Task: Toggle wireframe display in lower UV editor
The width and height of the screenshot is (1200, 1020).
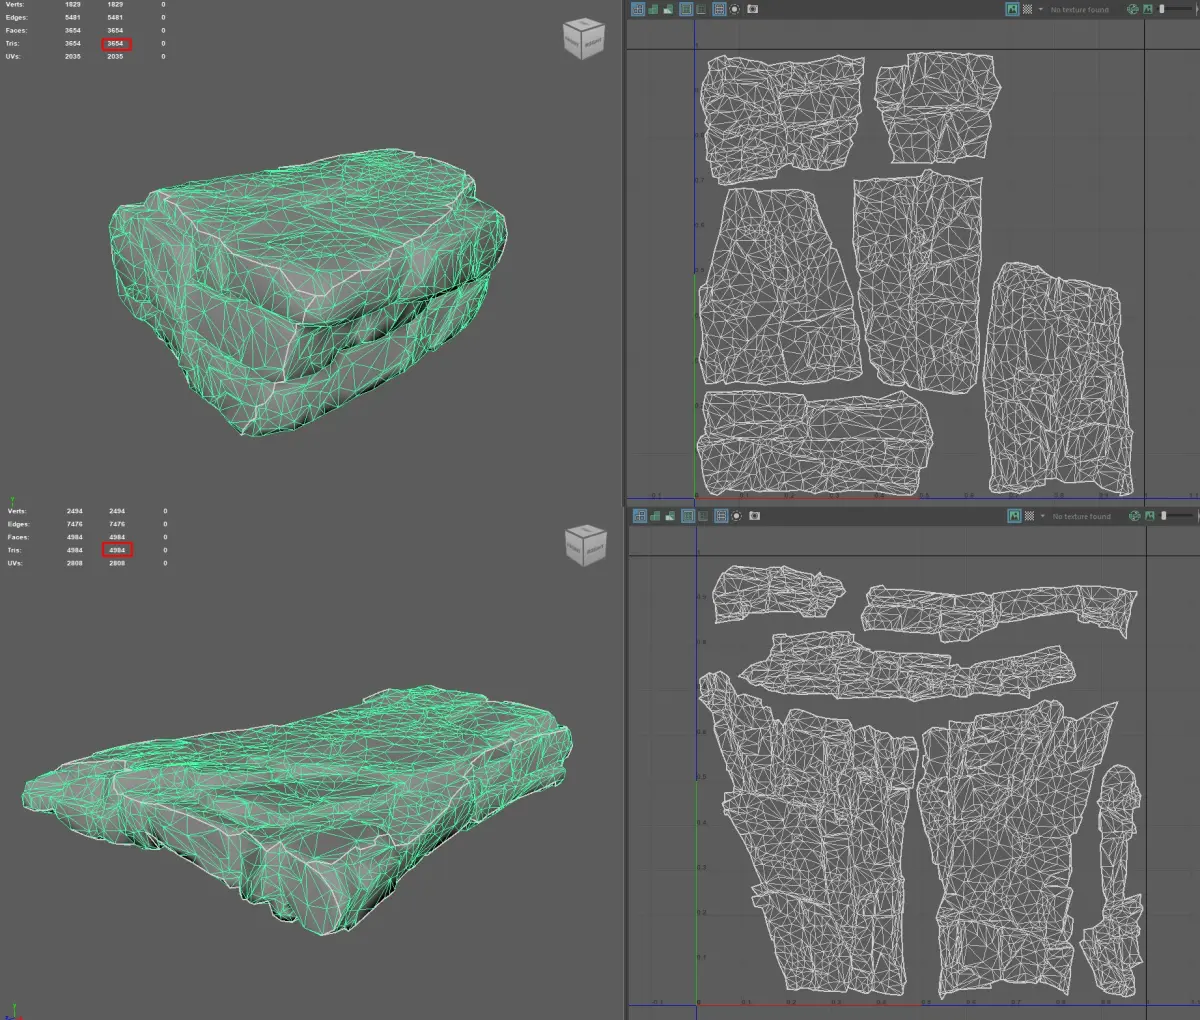Action: pos(639,516)
